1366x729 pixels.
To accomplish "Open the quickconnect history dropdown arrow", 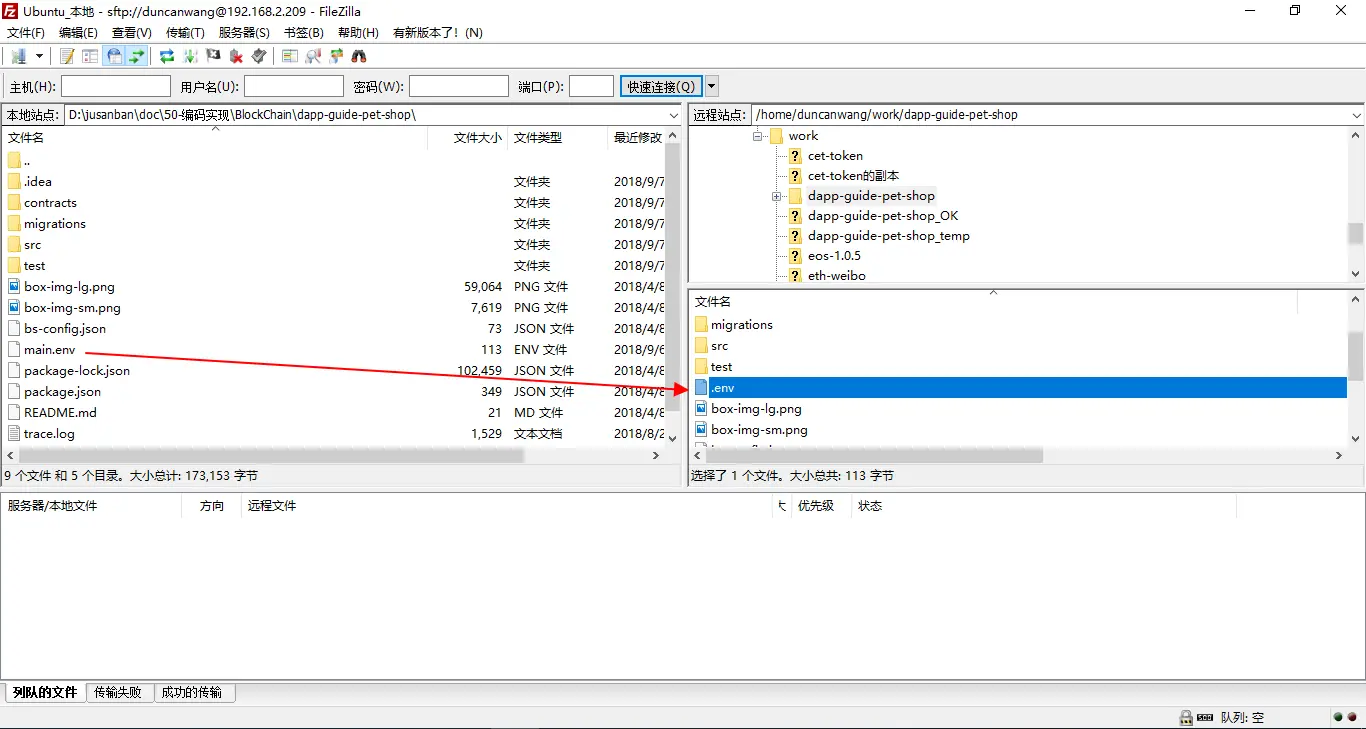I will pyautogui.click(x=712, y=87).
